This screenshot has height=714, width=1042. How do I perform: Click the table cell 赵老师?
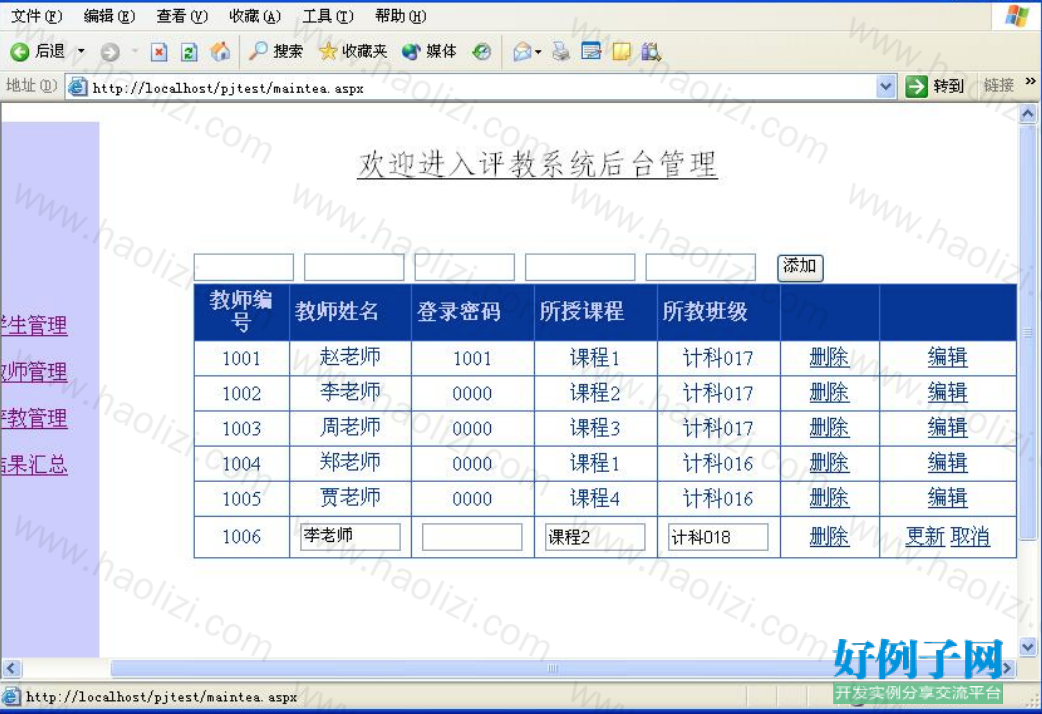(x=350, y=358)
